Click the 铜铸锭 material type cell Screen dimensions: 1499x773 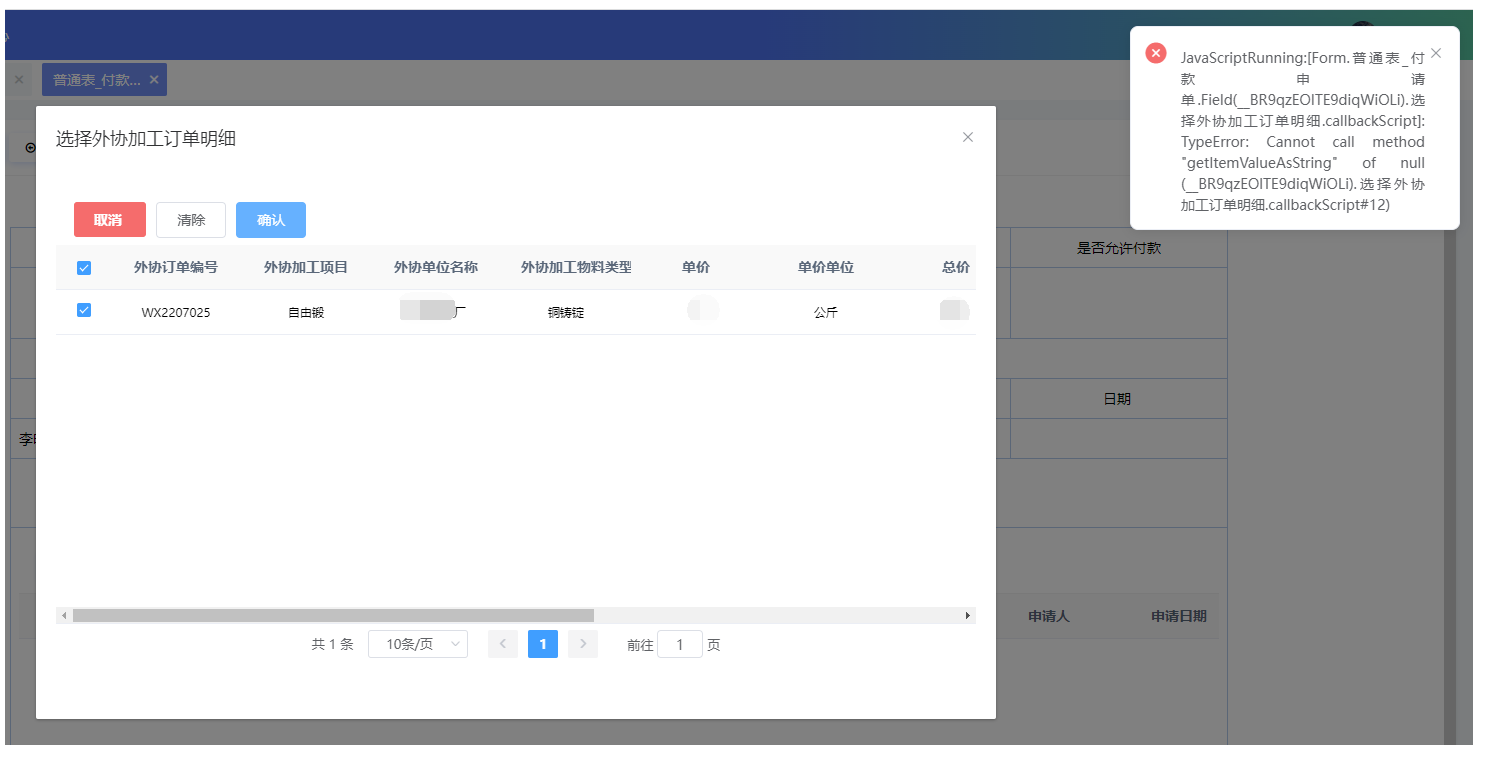point(566,312)
